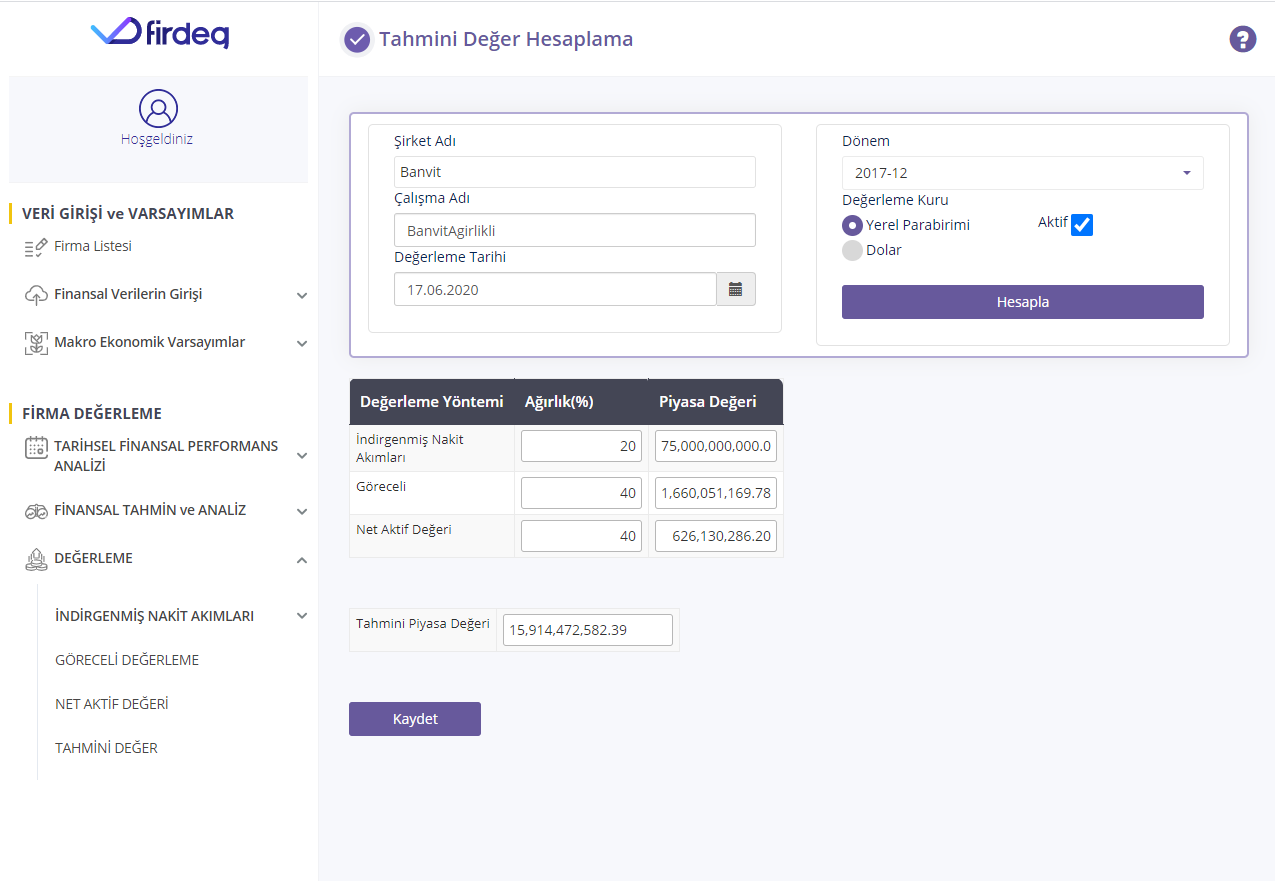
Task: Open the GÖRECELİ DEĞERLEME menu item
Action: coord(127,660)
